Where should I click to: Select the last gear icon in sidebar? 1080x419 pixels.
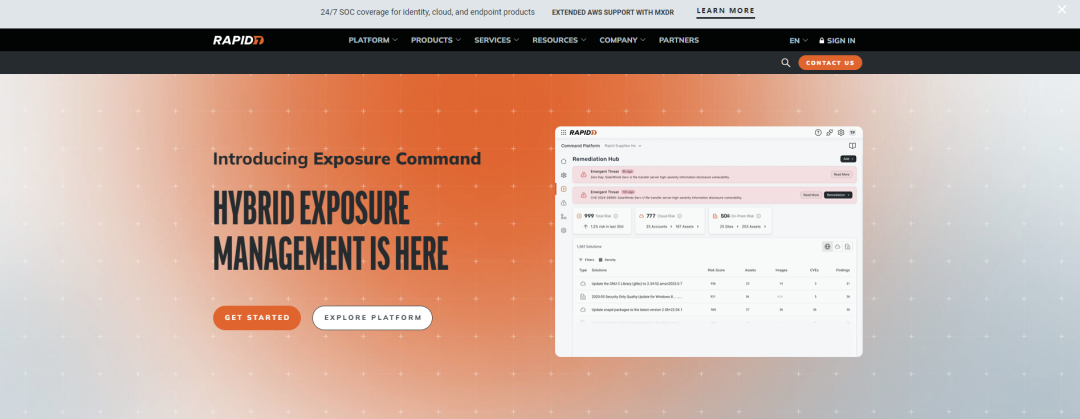[x=563, y=230]
